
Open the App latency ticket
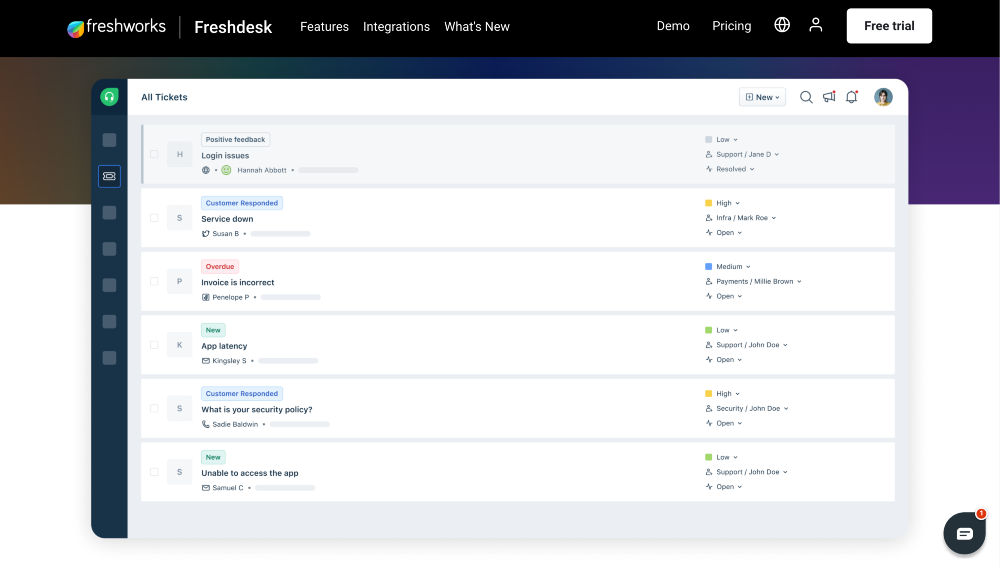pos(224,346)
